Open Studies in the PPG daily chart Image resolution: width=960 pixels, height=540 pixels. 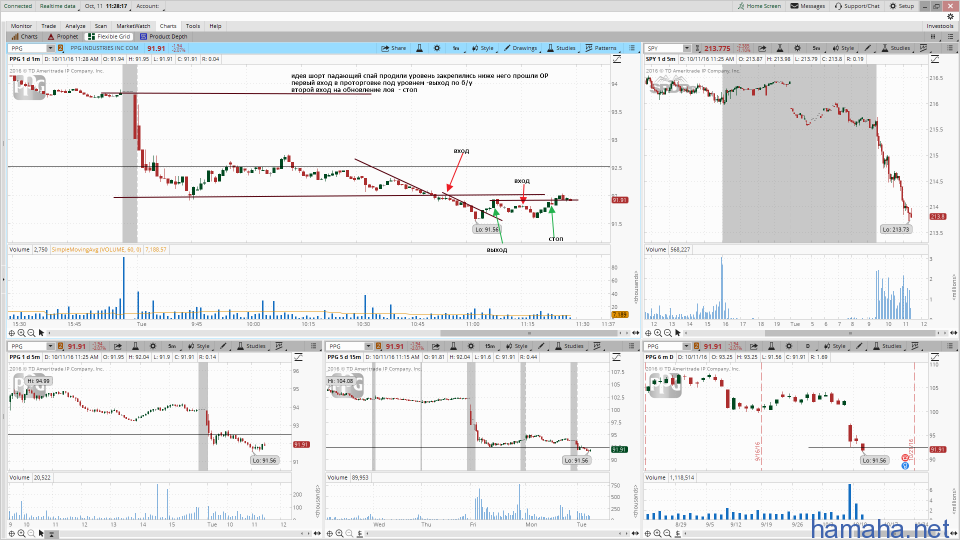pos(887,347)
